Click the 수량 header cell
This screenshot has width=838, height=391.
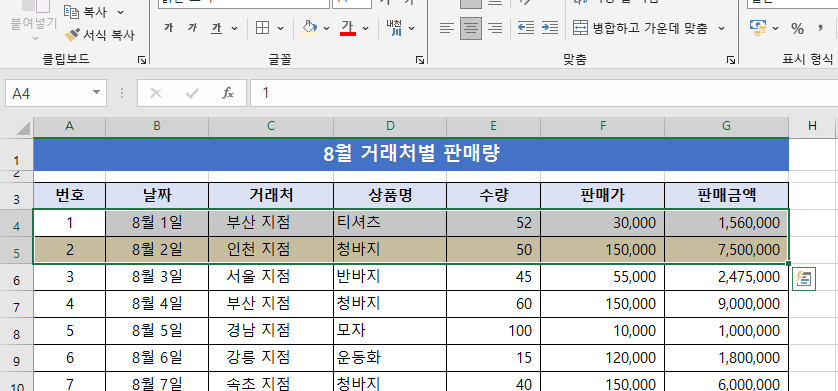(x=493, y=196)
